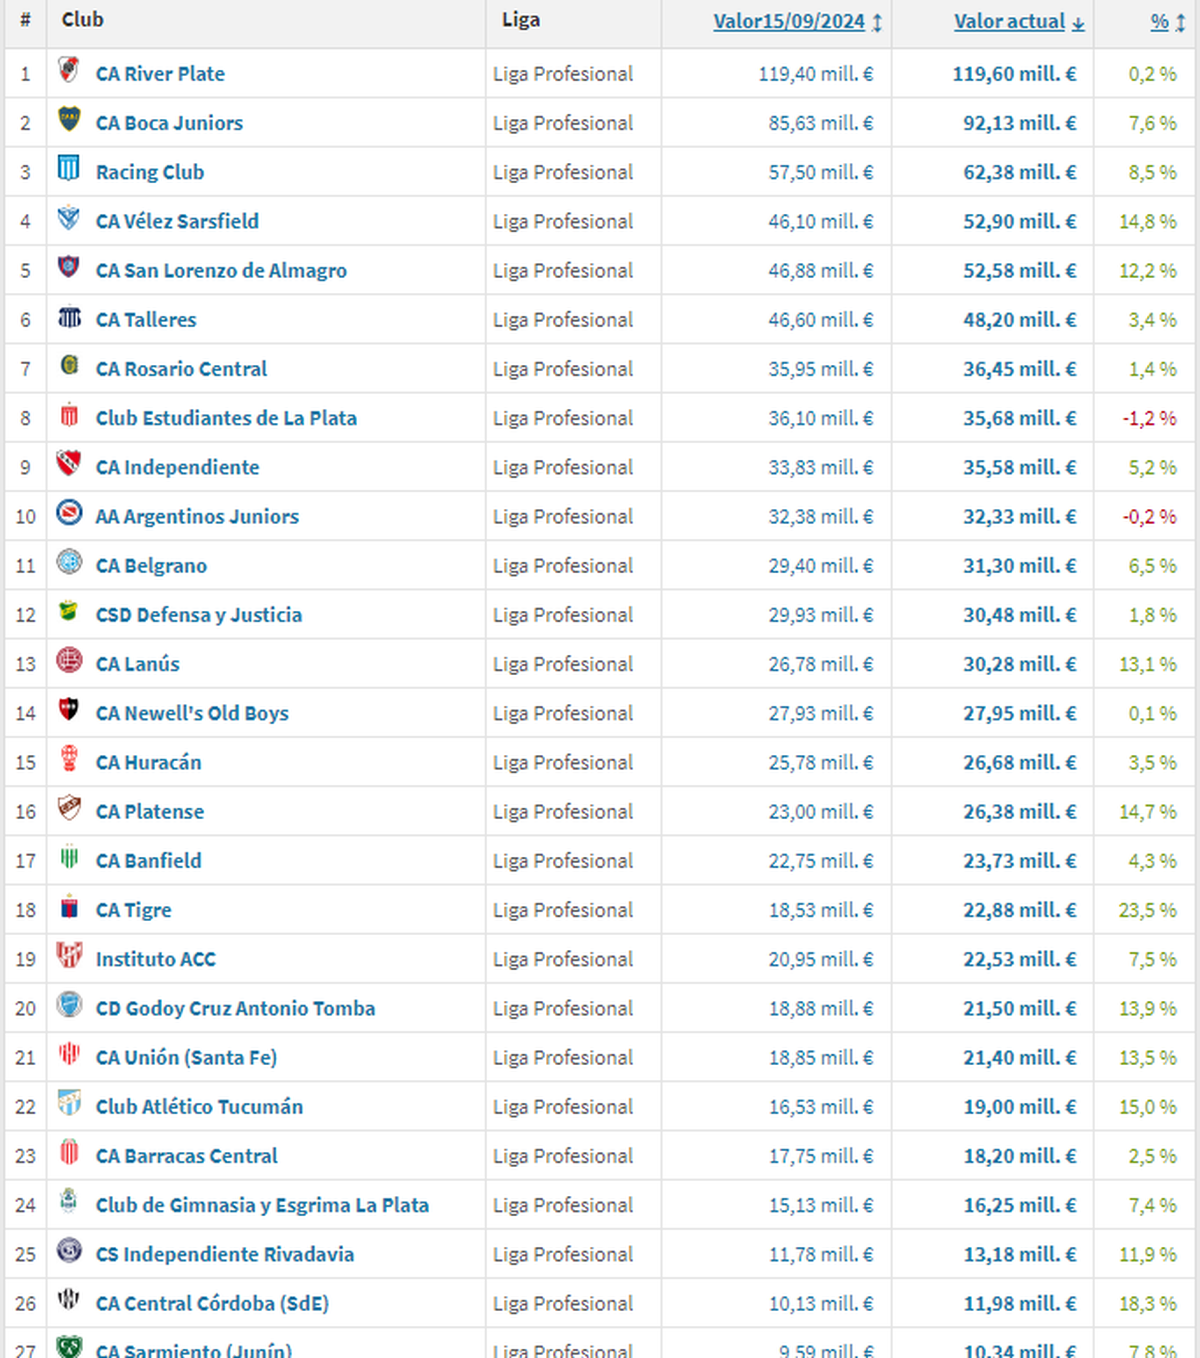
Task: Click the CA Lanús crest icon
Action: pyautogui.click(x=69, y=660)
